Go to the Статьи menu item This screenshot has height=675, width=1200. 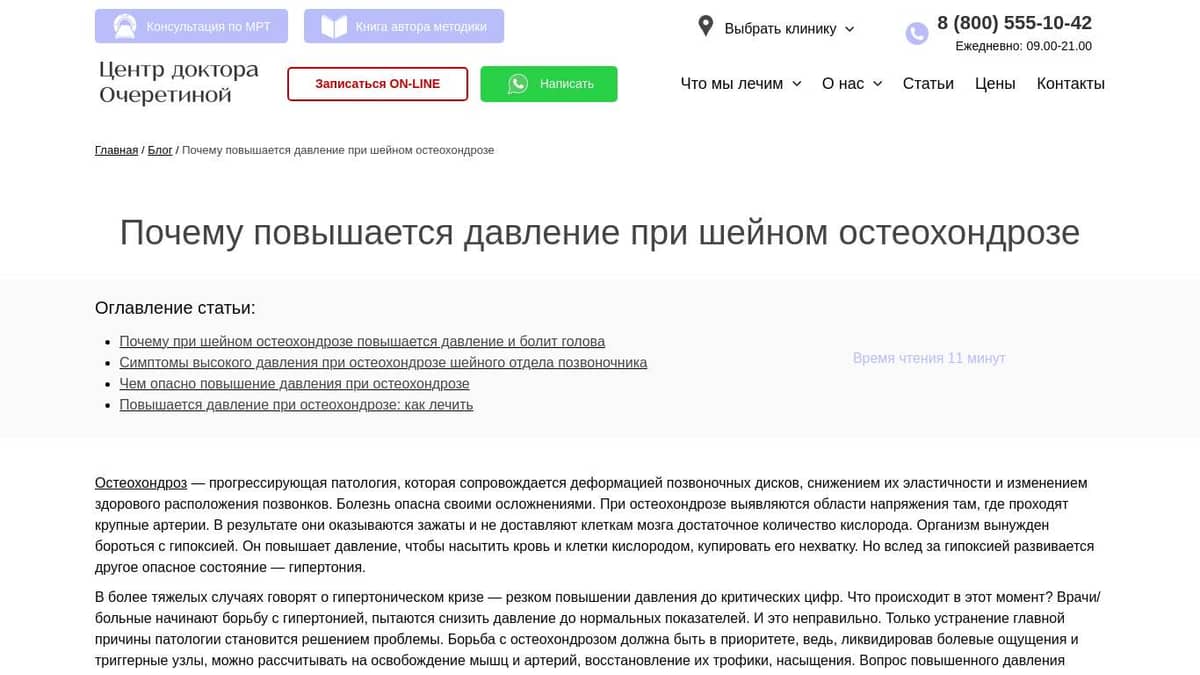coord(927,84)
